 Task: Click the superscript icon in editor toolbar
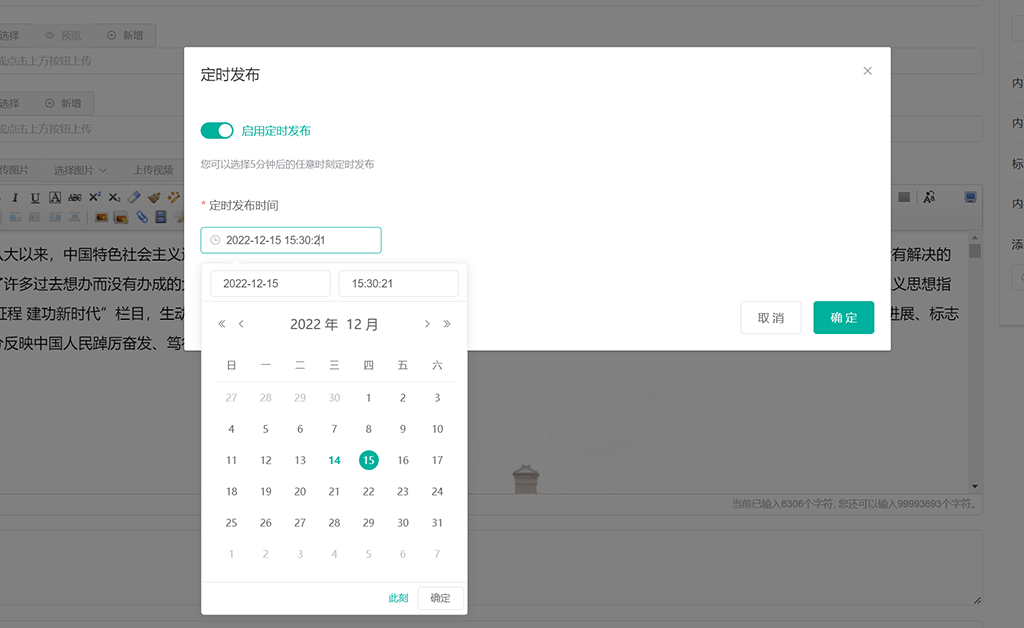[95, 197]
